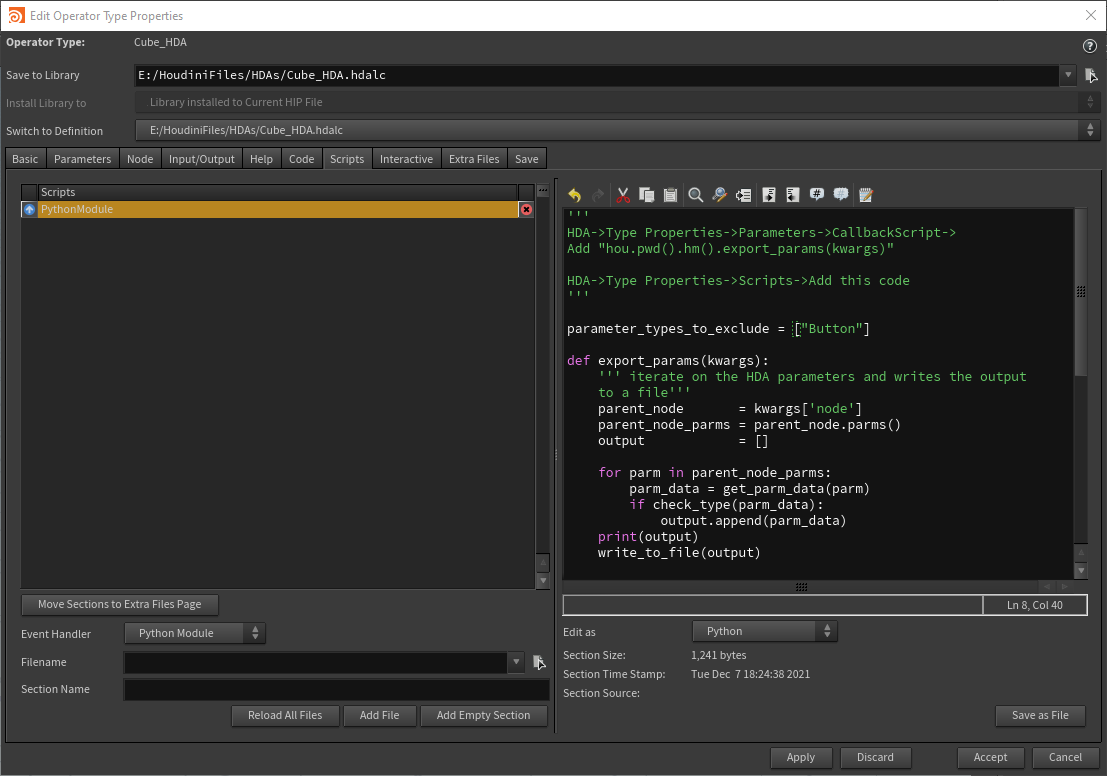
Task: Copy code using the copy icon
Action: pyautogui.click(x=646, y=195)
